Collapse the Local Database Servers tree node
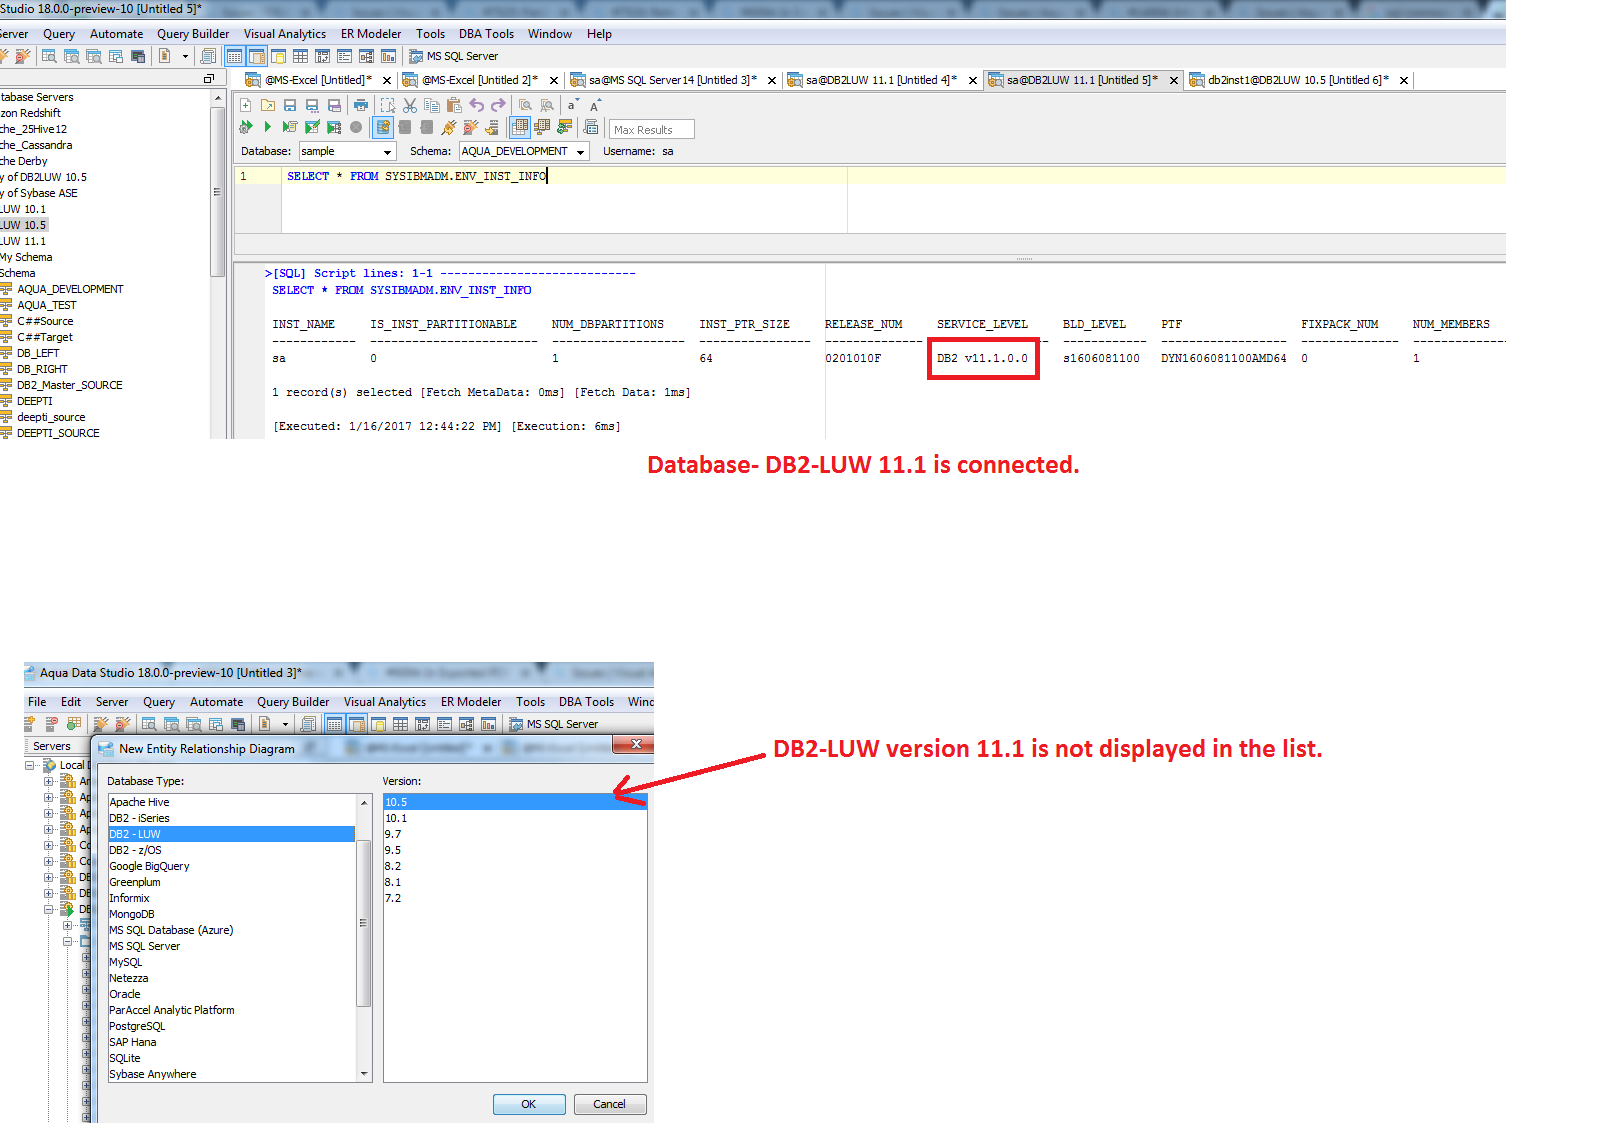The image size is (1624, 1128). coord(30,765)
